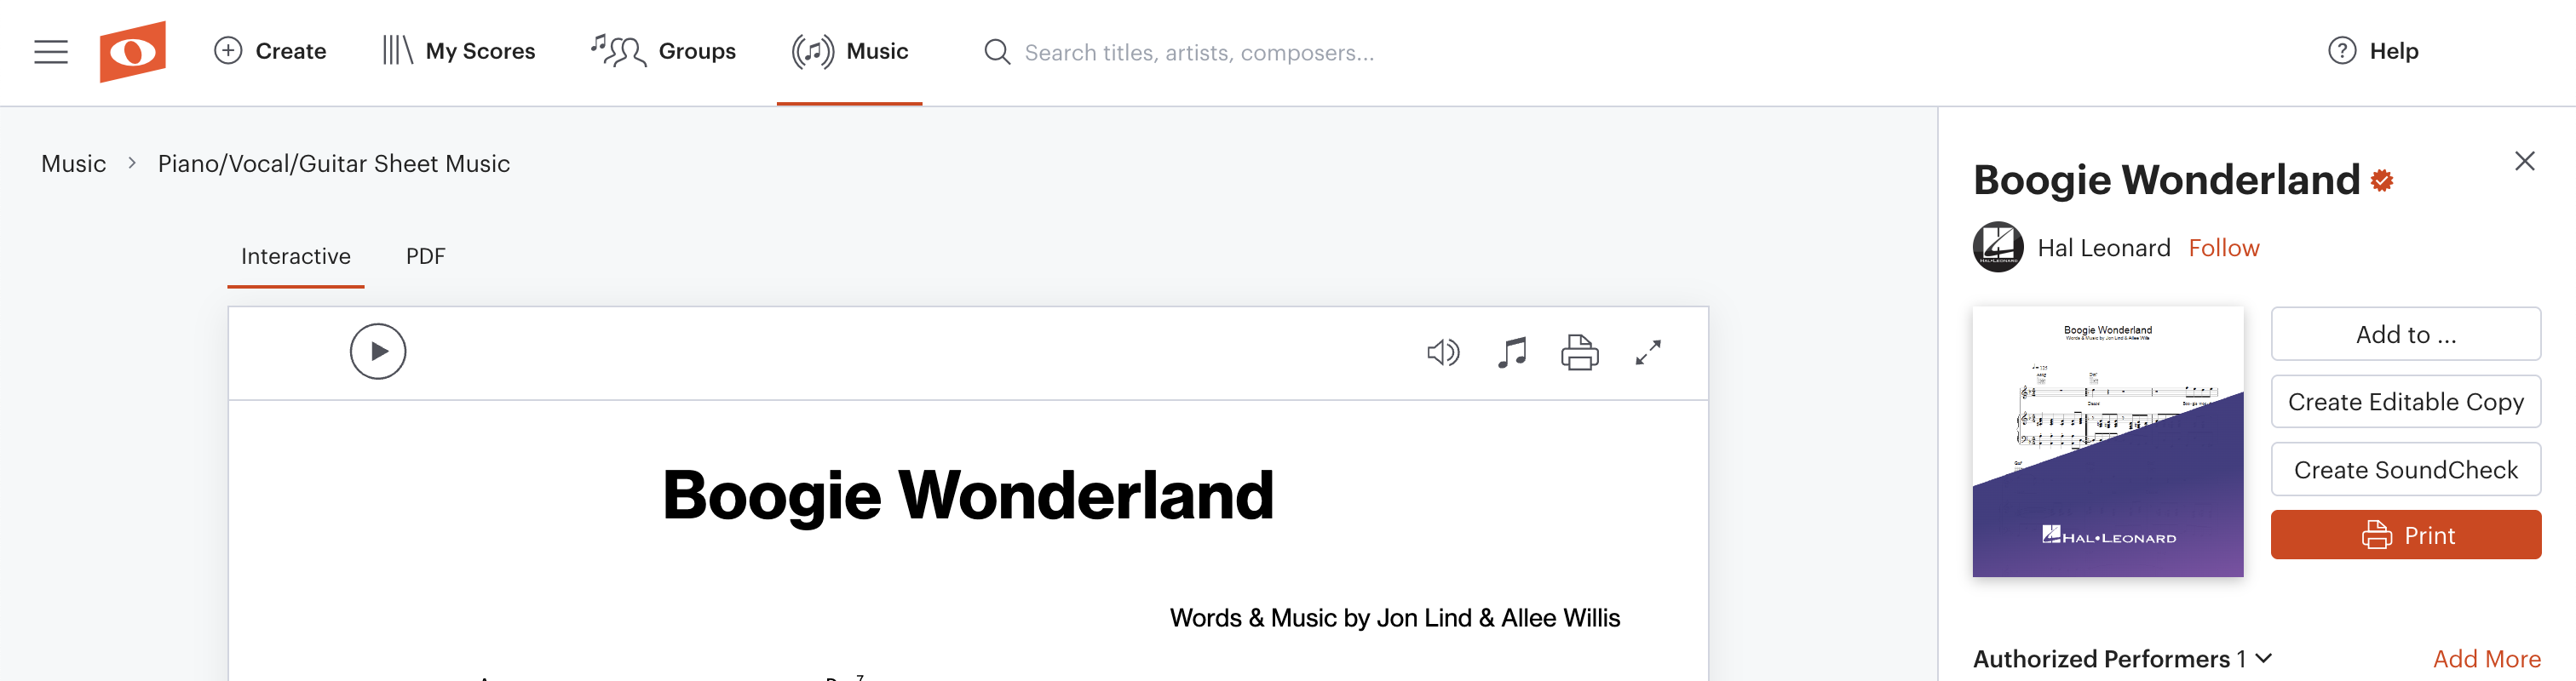2576x681 pixels.
Task: Select the Interactive tab
Action: [x=295, y=257]
